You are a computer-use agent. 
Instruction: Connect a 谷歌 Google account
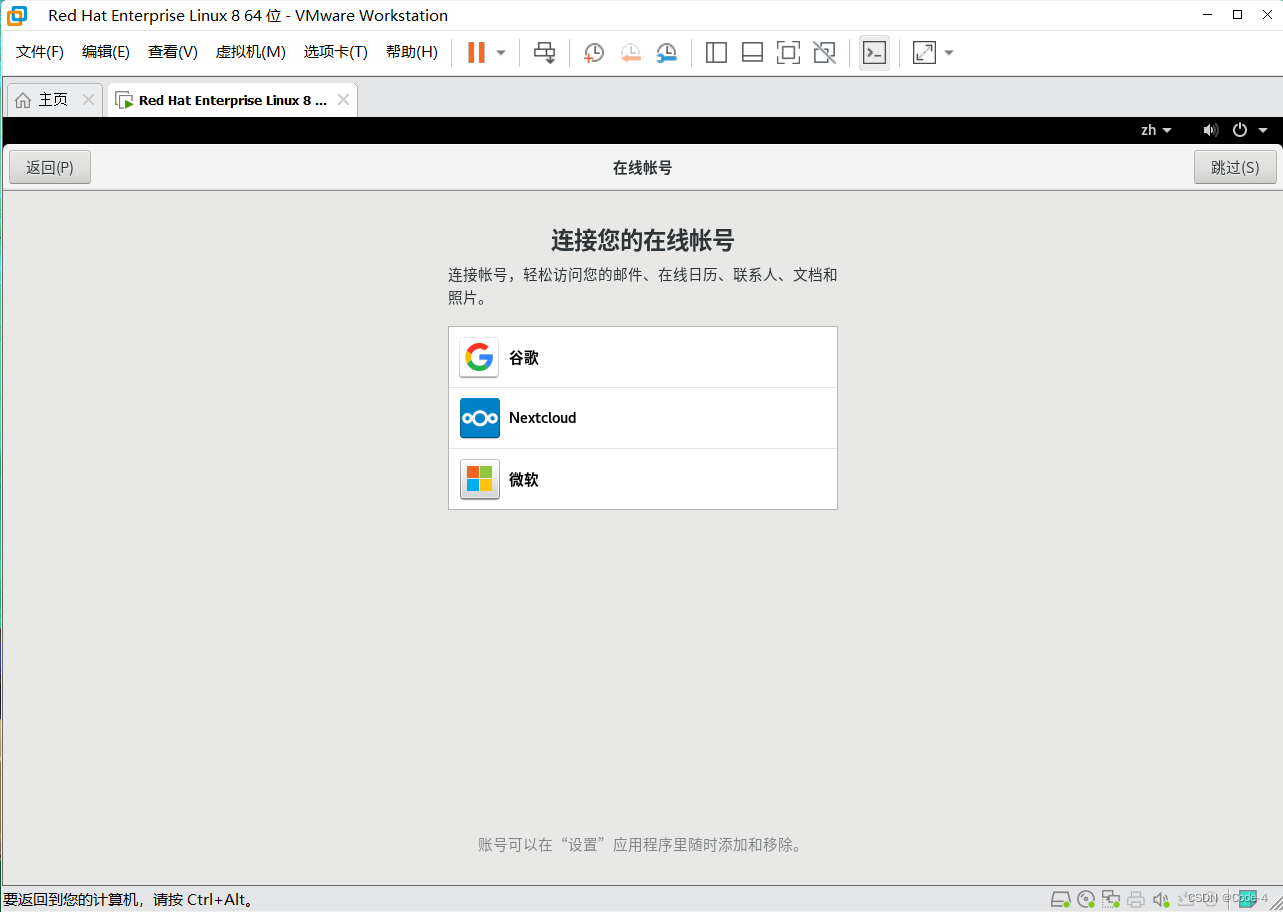point(643,357)
